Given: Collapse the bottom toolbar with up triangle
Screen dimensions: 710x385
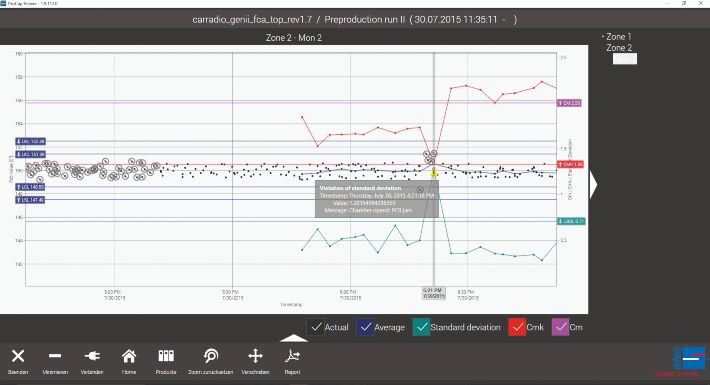Looking at the screenshot, I should (x=294, y=338).
